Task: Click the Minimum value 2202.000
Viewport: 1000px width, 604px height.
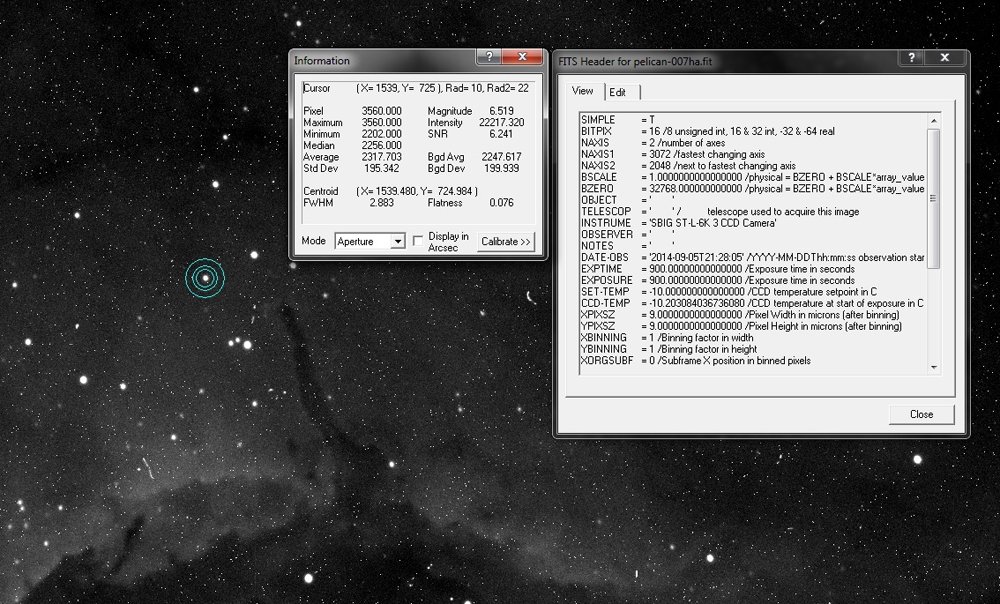Action: tap(382, 134)
